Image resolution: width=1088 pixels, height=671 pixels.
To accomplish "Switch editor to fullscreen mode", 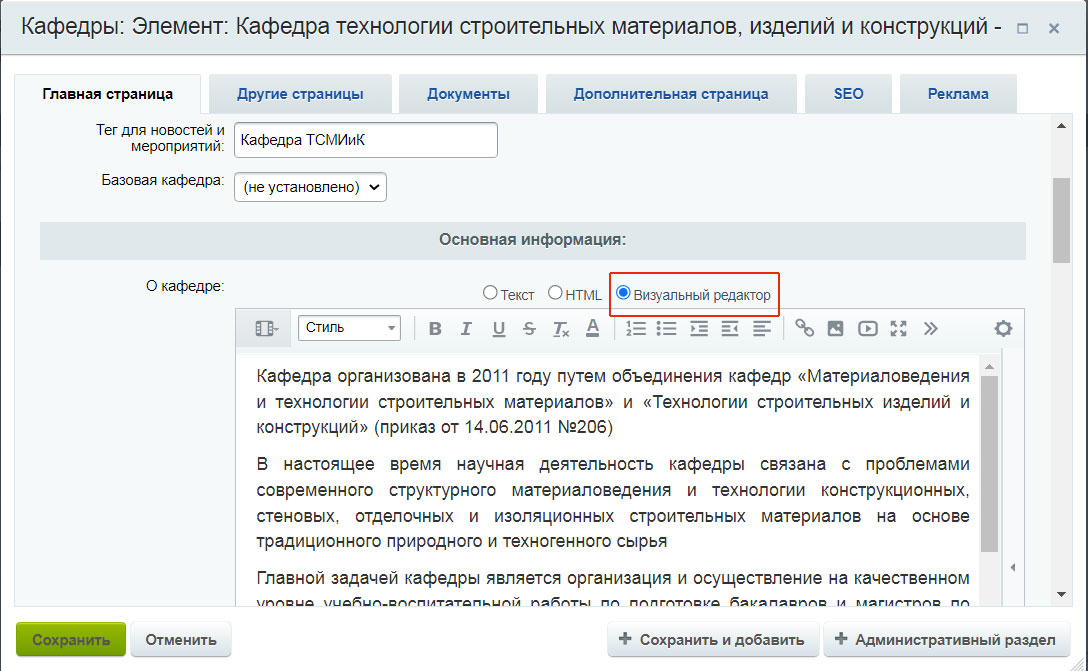I will pyautogui.click(x=898, y=328).
